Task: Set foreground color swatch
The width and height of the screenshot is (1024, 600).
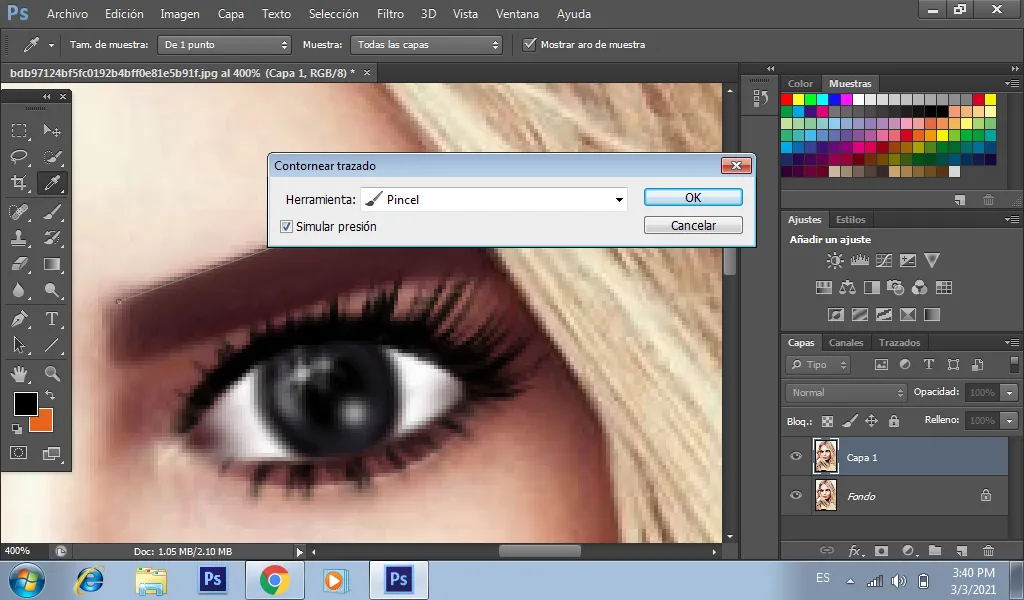Action: (25, 404)
